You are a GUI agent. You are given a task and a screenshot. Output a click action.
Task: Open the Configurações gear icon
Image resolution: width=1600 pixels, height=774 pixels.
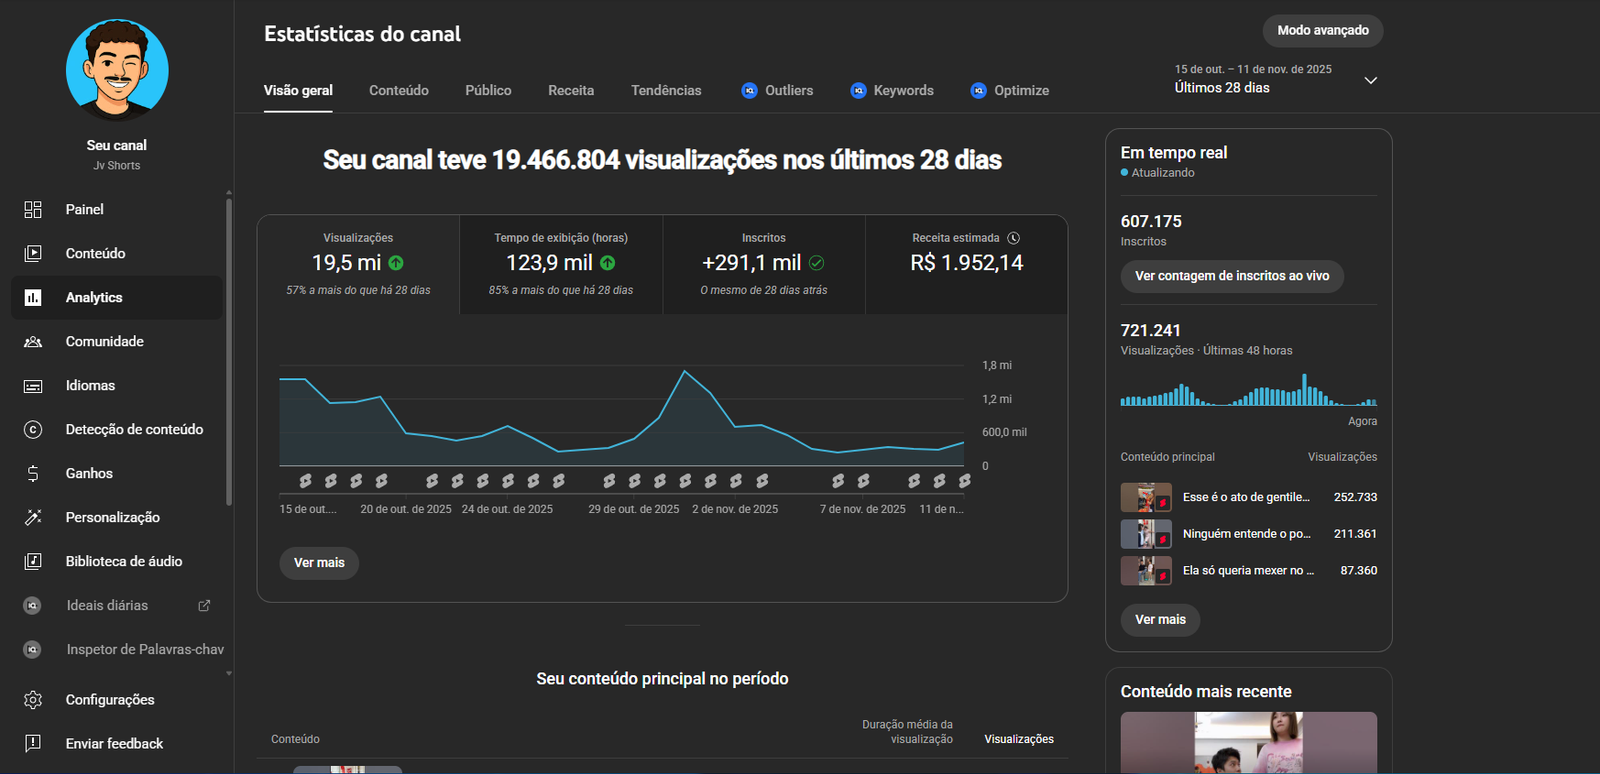coord(33,700)
